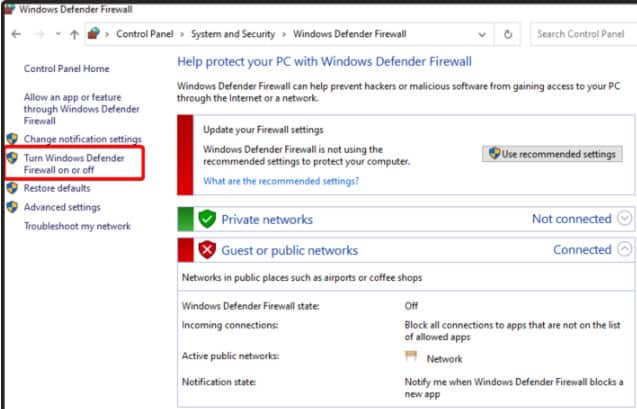Click the Back navigation arrow

coord(15,34)
